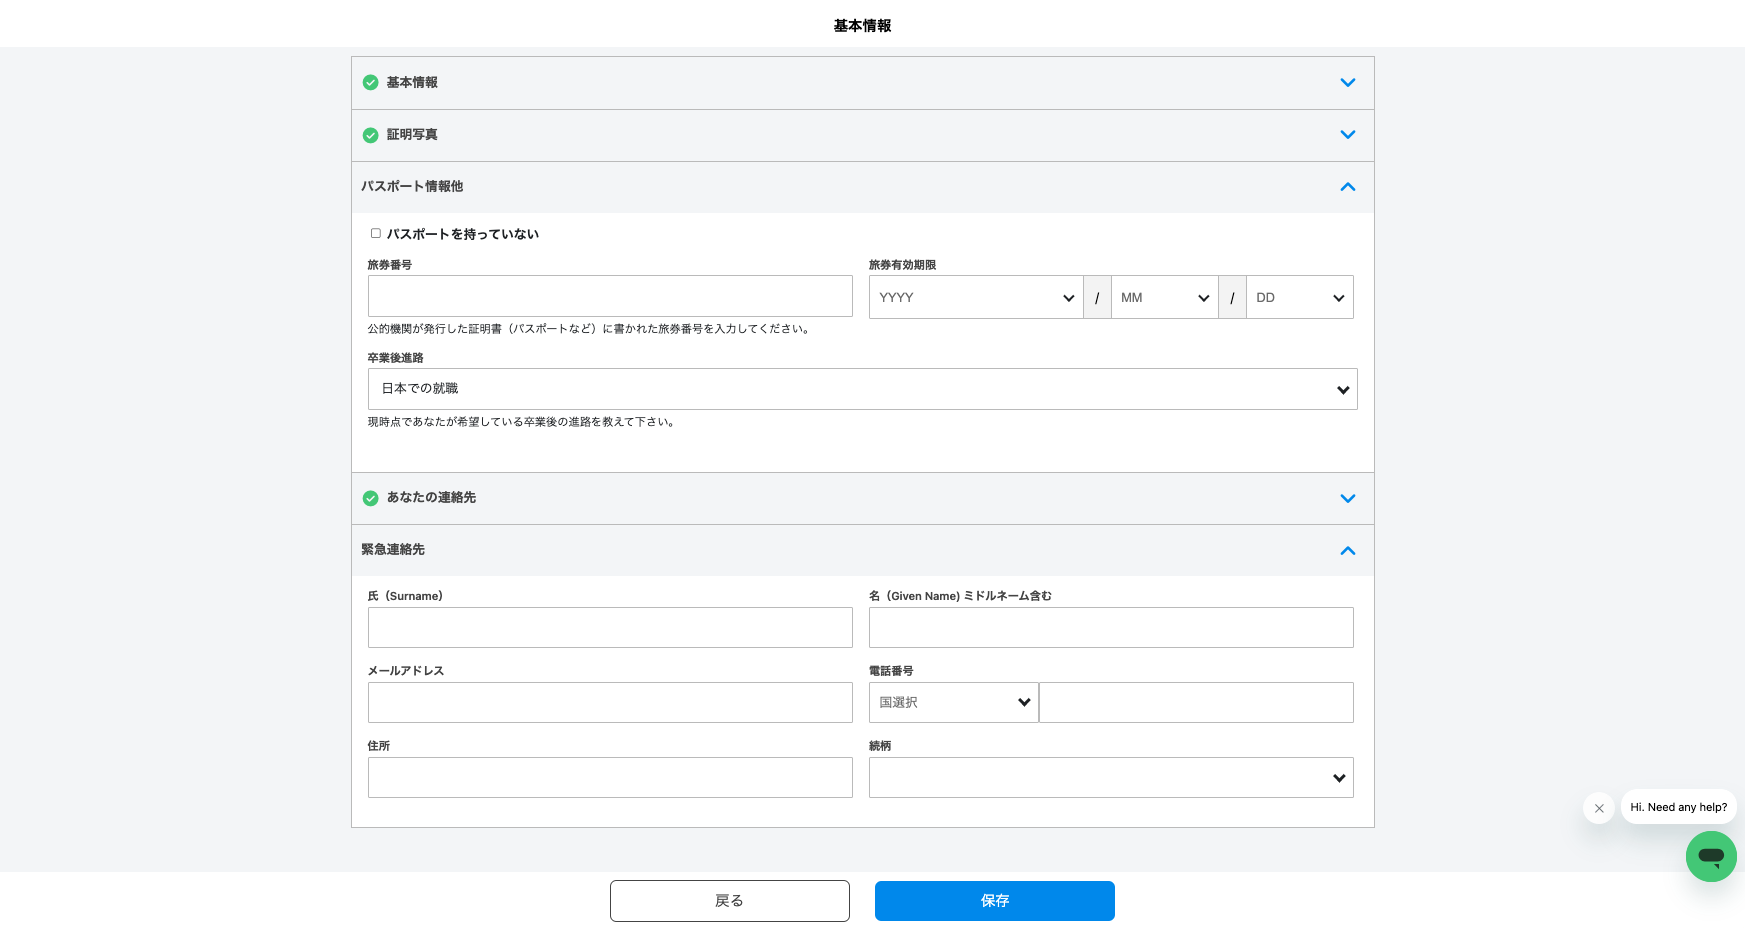This screenshot has width=1745, height=928.
Task: Click the あなたの連絡先 section header title
Action: click(x=431, y=497)
